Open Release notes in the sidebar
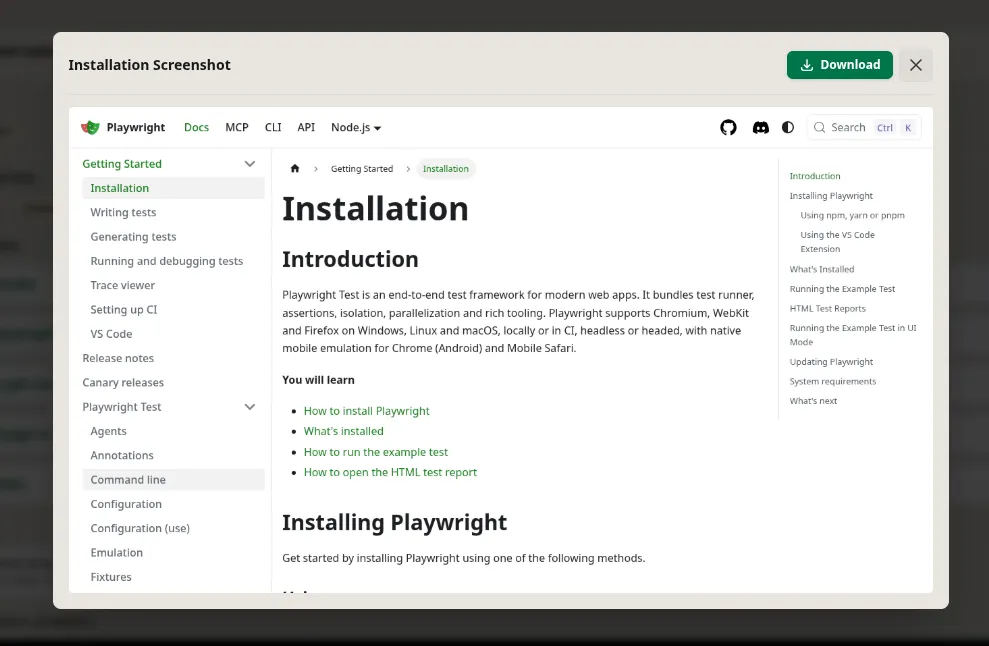Screen dimensions: 989x646 click(118, 358)
